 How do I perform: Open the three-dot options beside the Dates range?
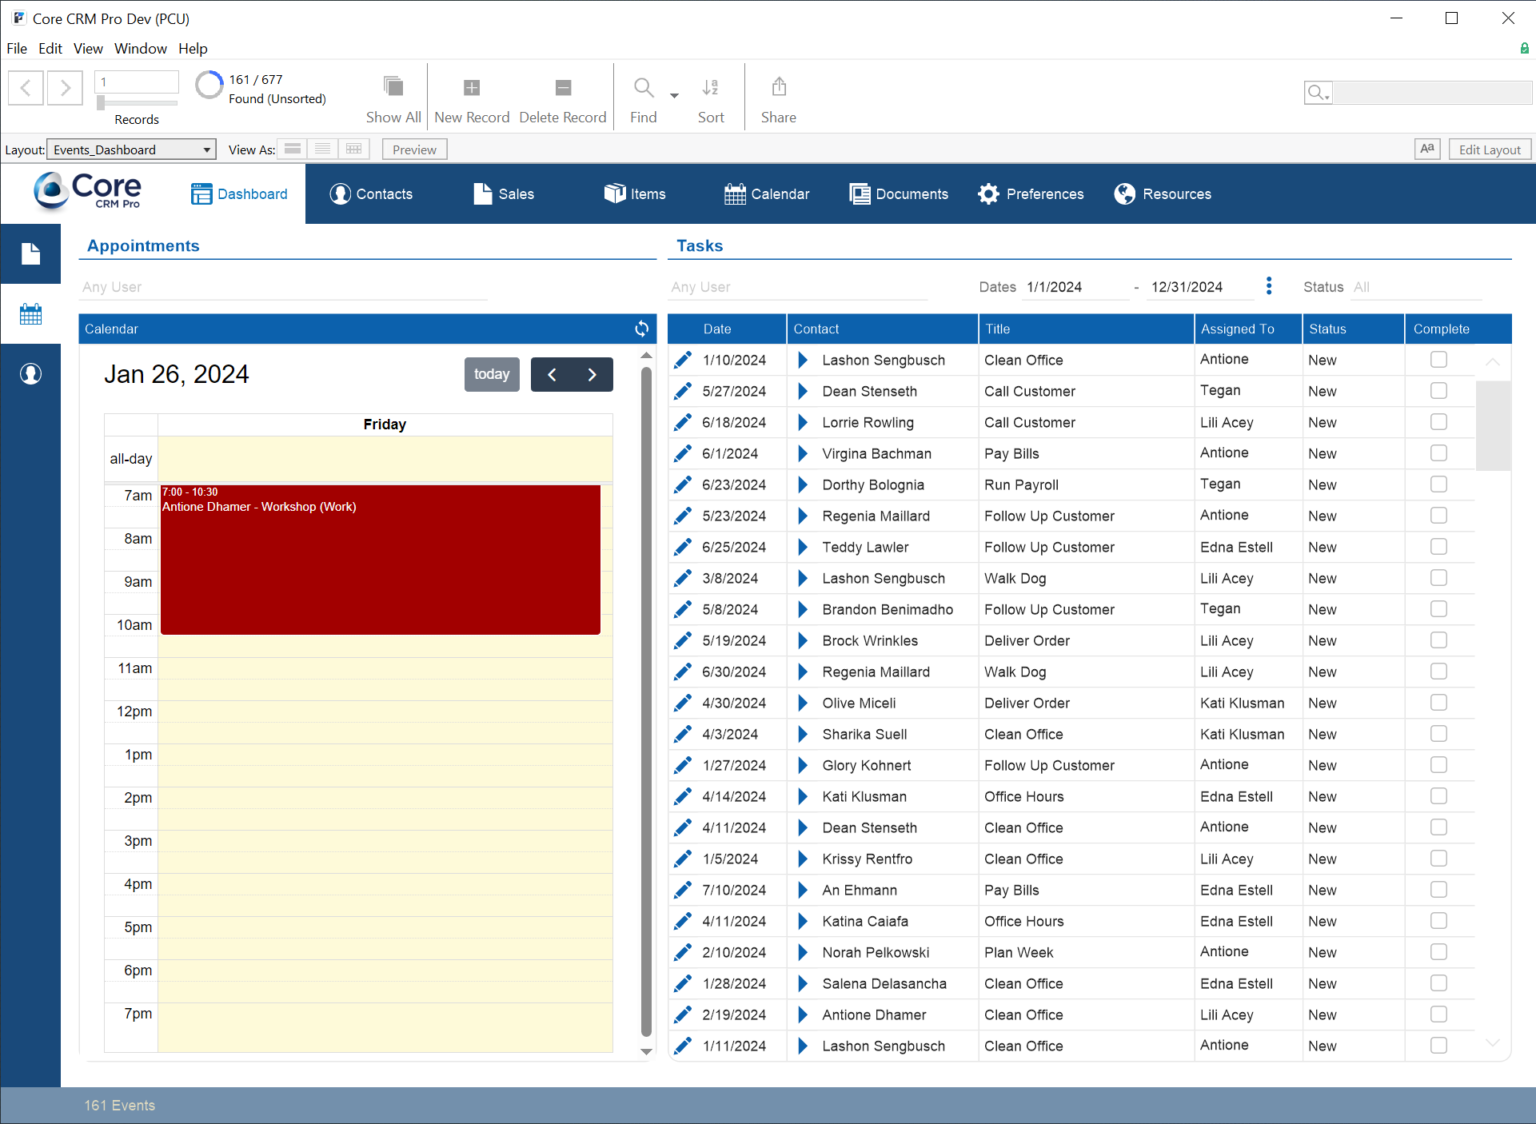coord(1268,286)
